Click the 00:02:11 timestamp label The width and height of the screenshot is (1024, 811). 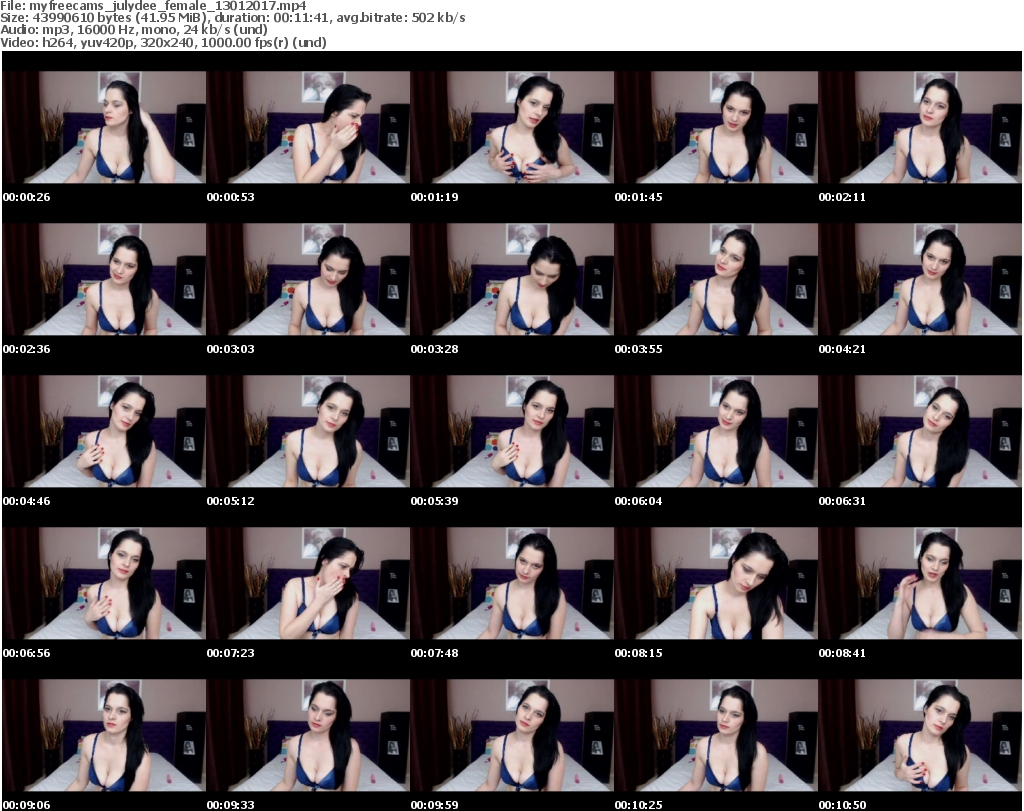tap(842, 197)
